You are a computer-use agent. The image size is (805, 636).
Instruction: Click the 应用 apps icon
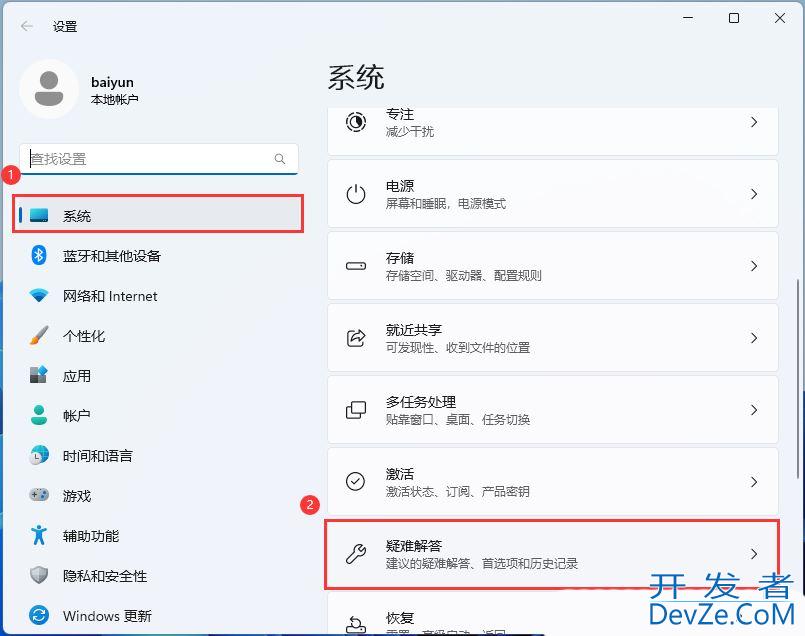[x=39, y=375]
